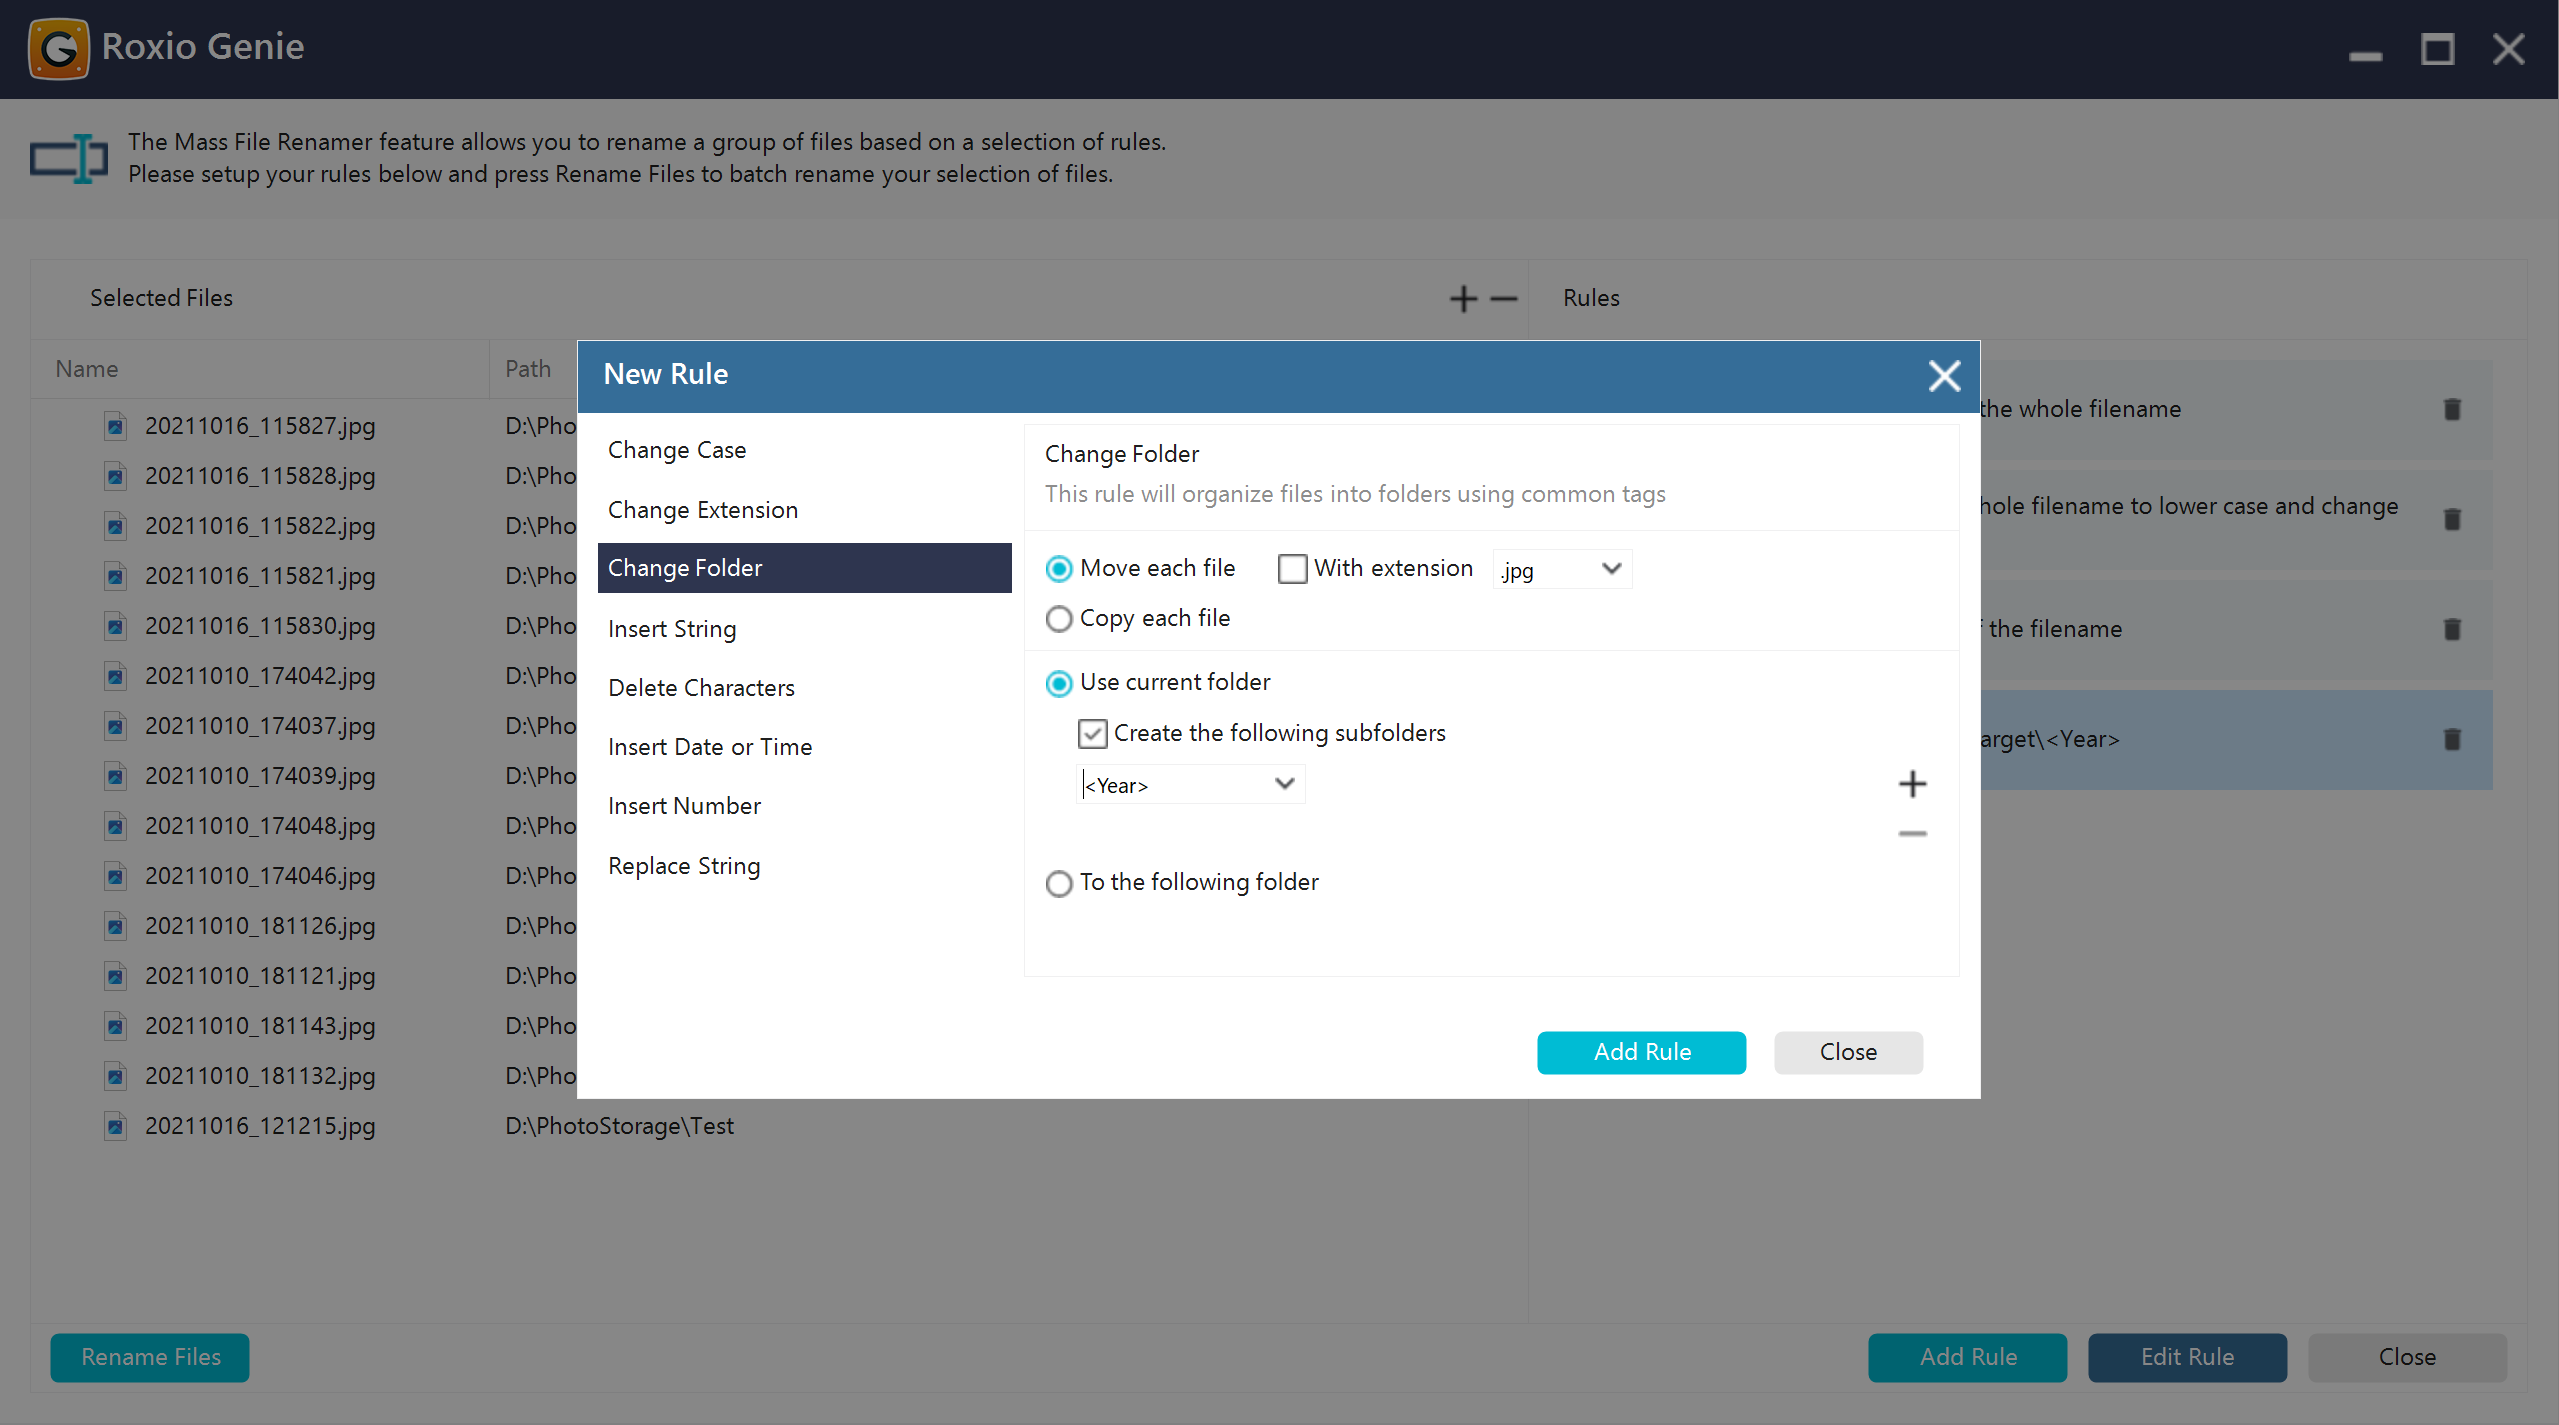Screen dimensions: 2559x1425
Task: Open the .jpg extension dropdown
Action: click(1610, 569)
